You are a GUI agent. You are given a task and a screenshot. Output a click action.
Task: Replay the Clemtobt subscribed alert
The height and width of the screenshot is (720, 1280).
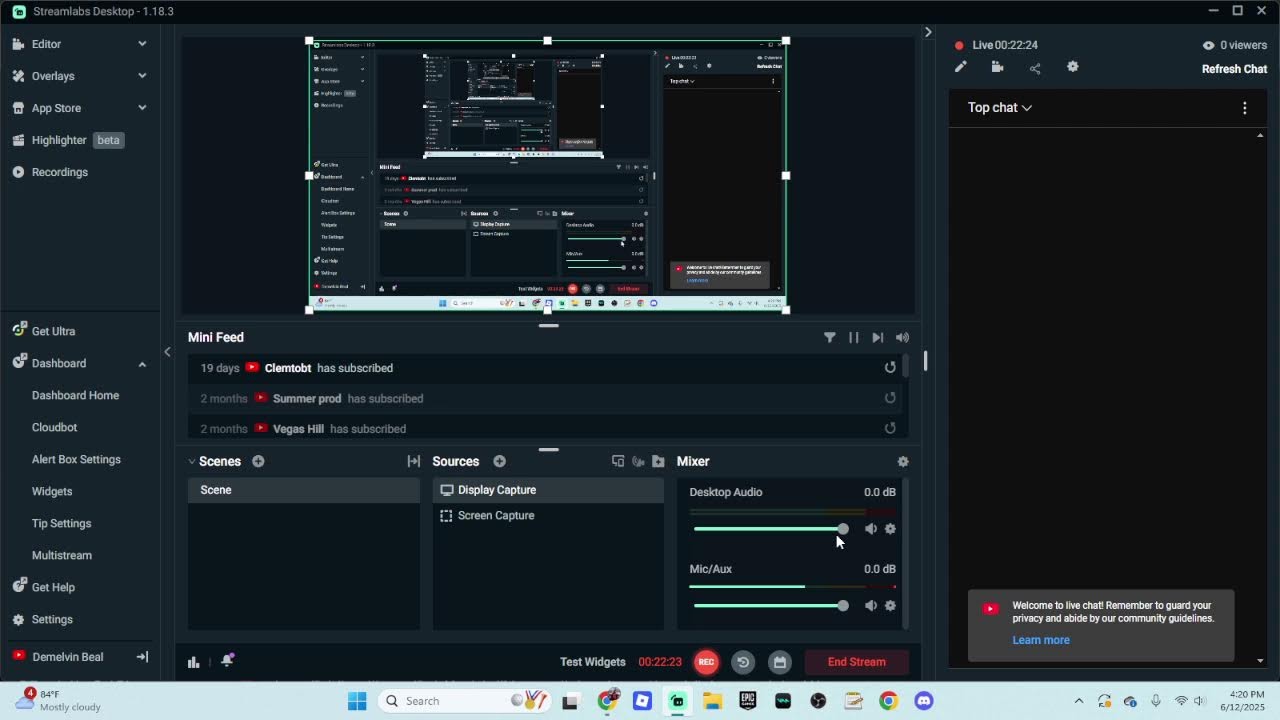coord(890,368)
